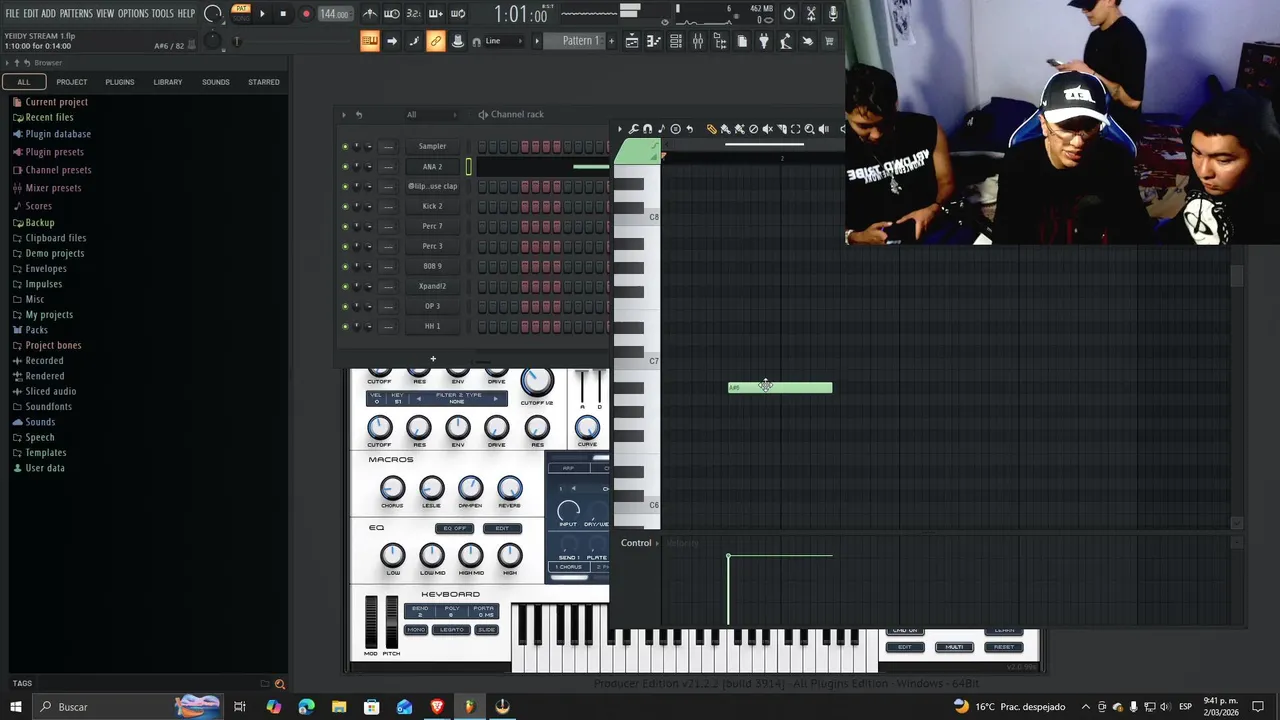Click the MULTI button in synth
Image resolution: width=1280 pixels, height=720 pixels.
(954, 647)
